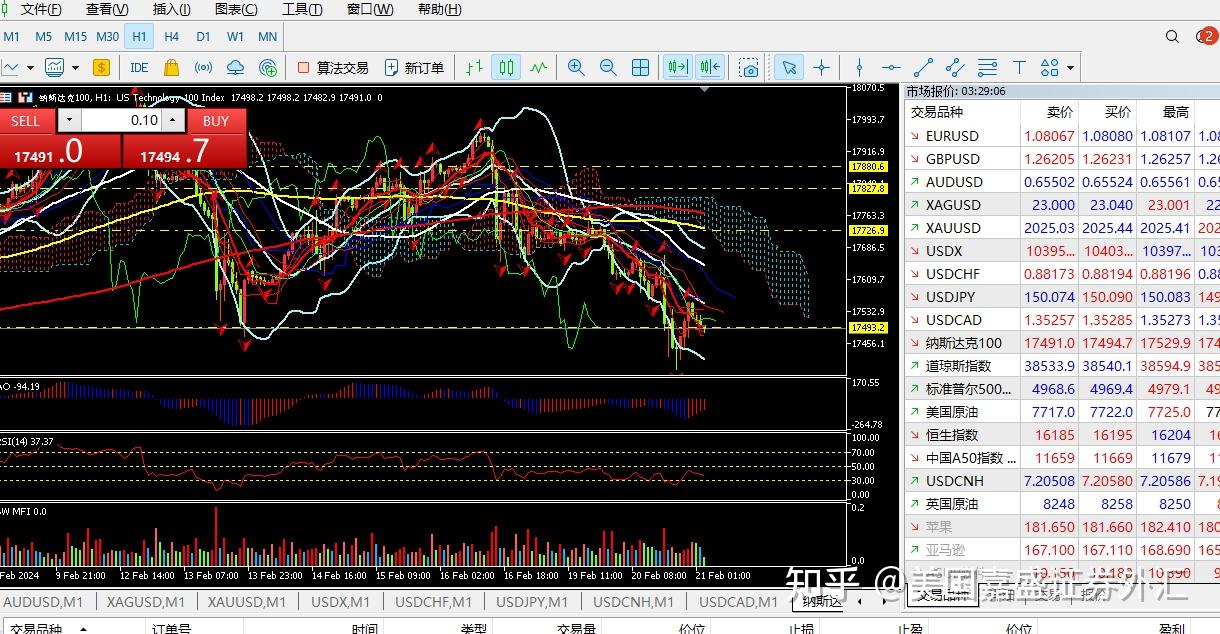
Task: Select the arrow cursor tool
Action: [789, 68]
